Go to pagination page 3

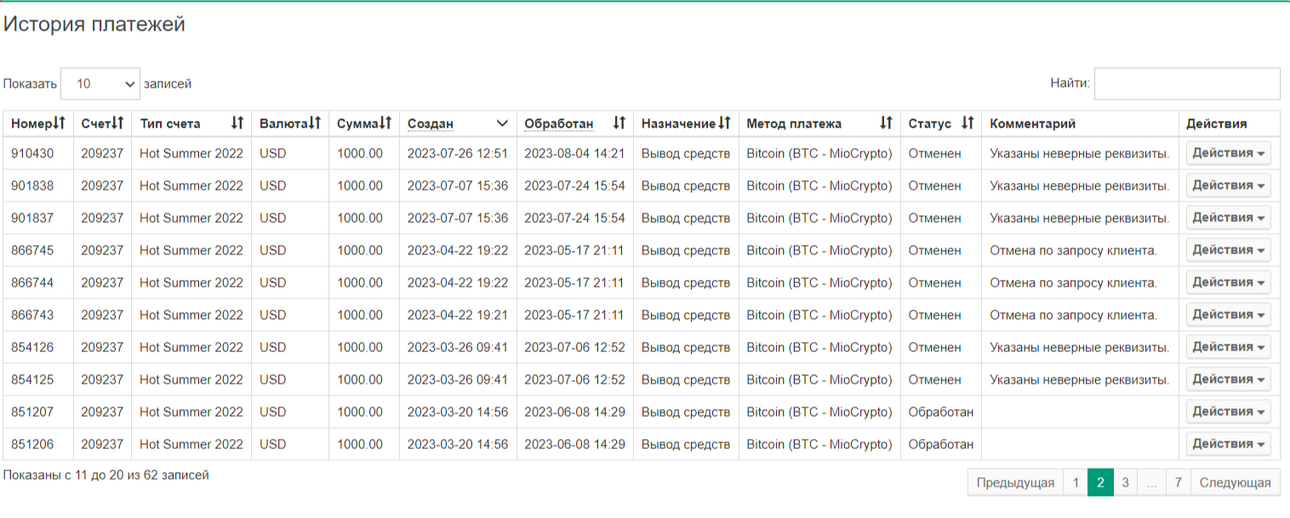click(x=1125, y=482)
